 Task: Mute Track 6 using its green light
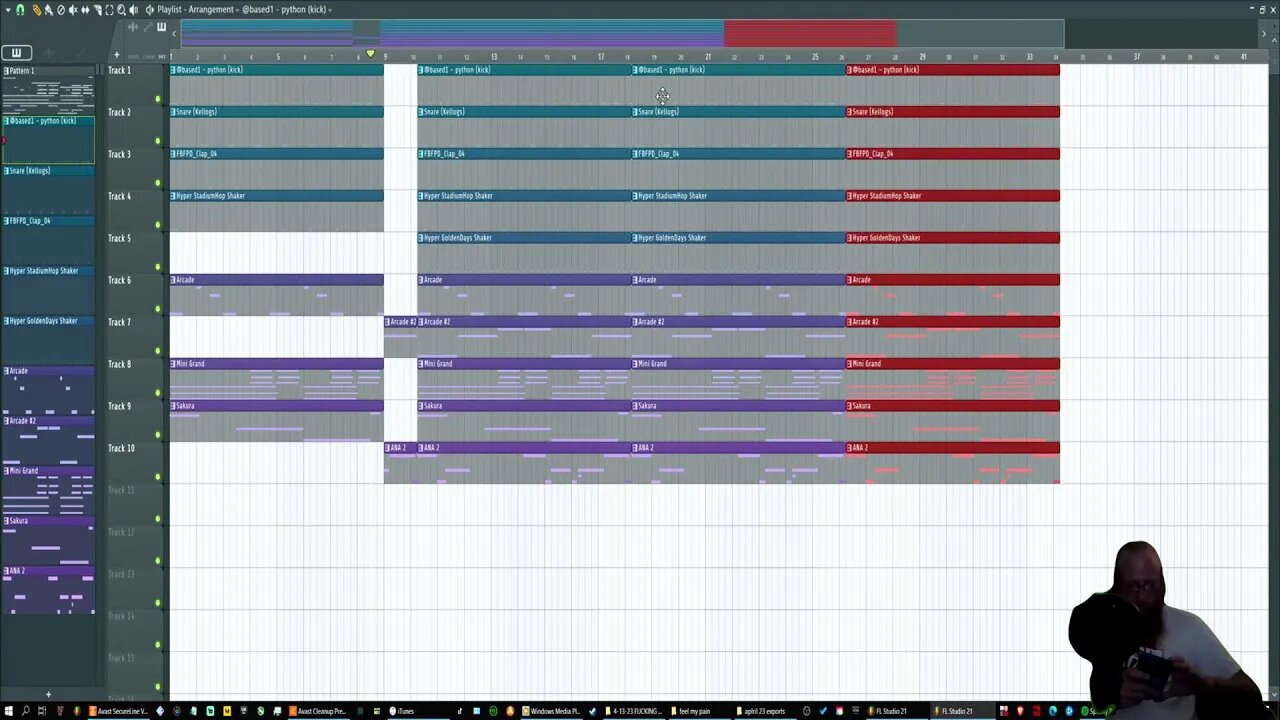coord(157,308)
